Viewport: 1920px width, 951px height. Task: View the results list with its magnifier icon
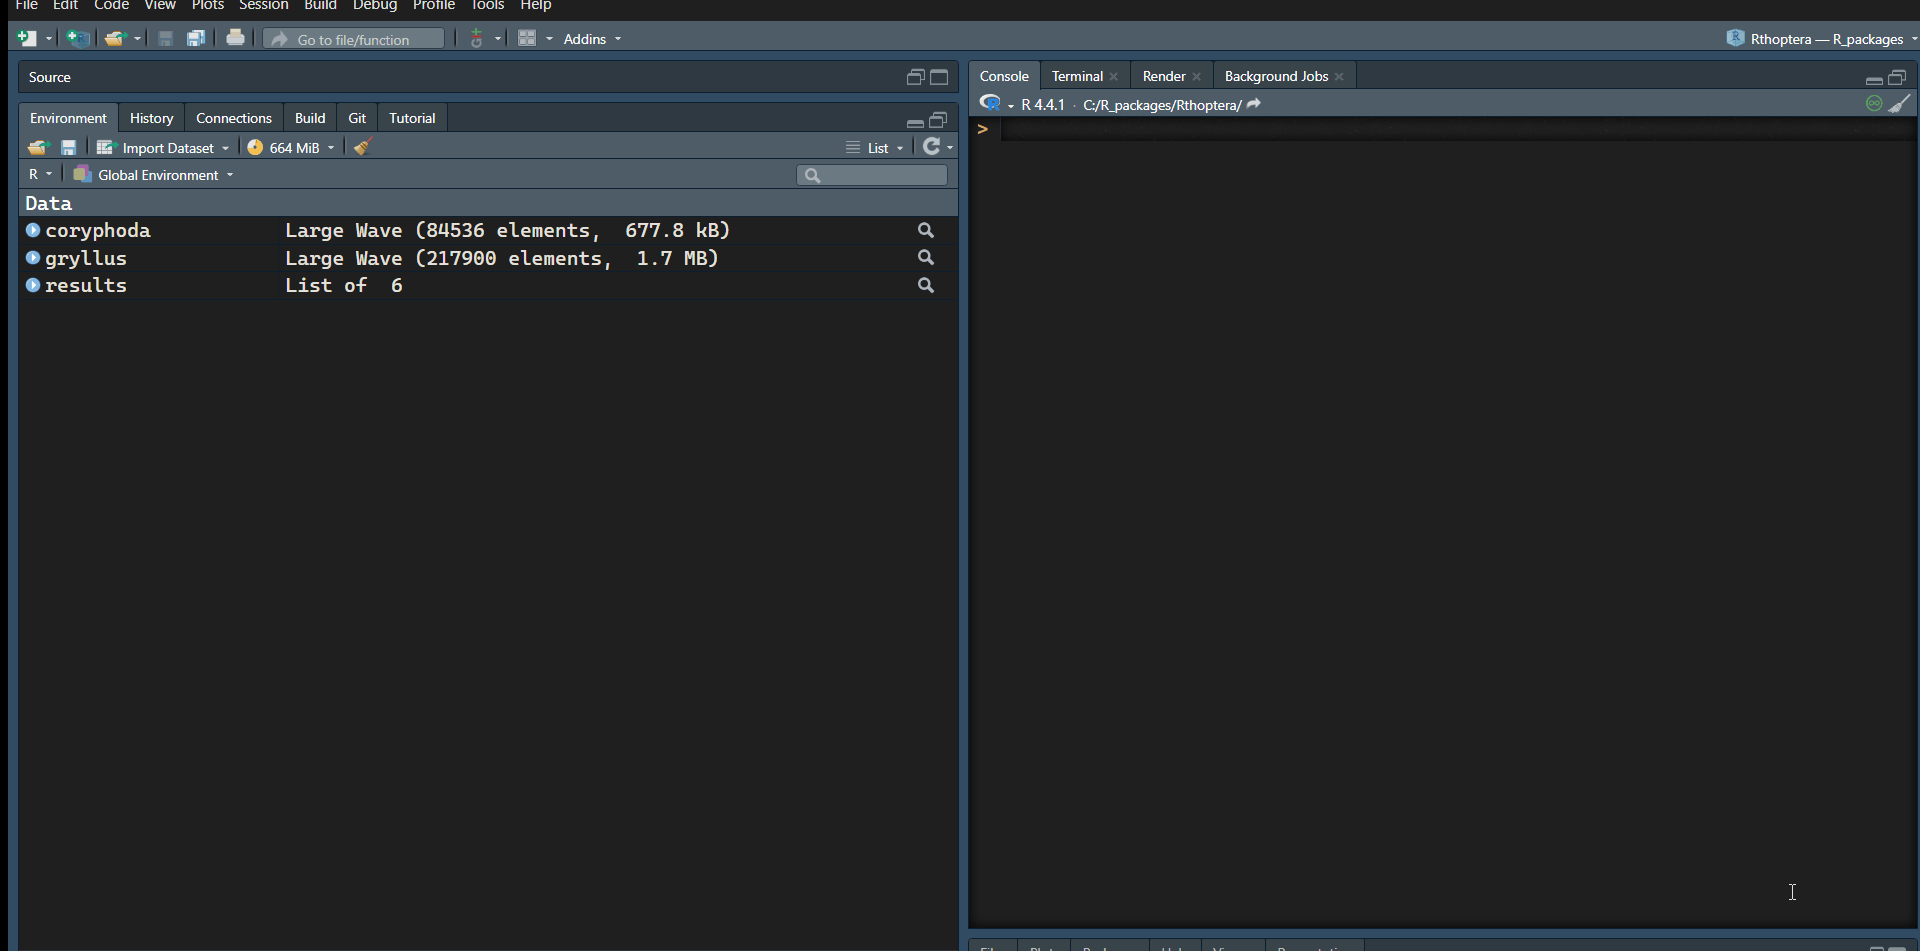(926, 285)
